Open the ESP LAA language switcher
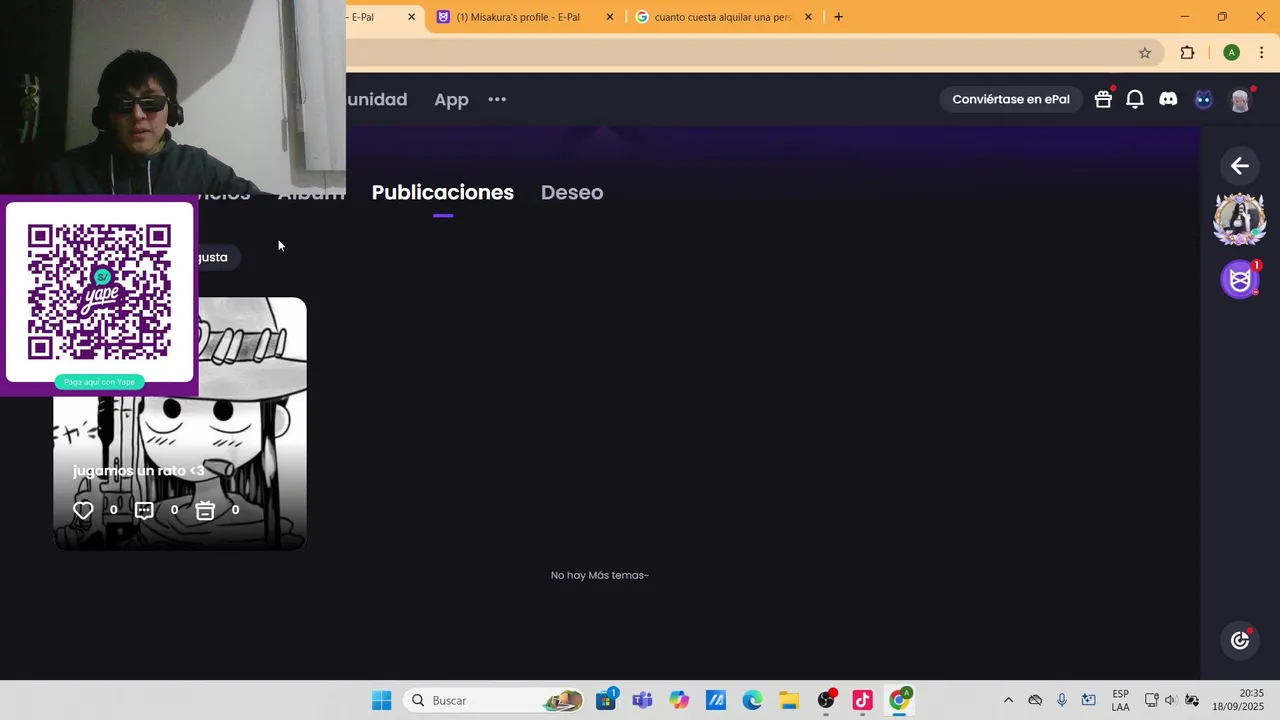This screenshot has height=720, width=1280. click(x=1121, y=700)
